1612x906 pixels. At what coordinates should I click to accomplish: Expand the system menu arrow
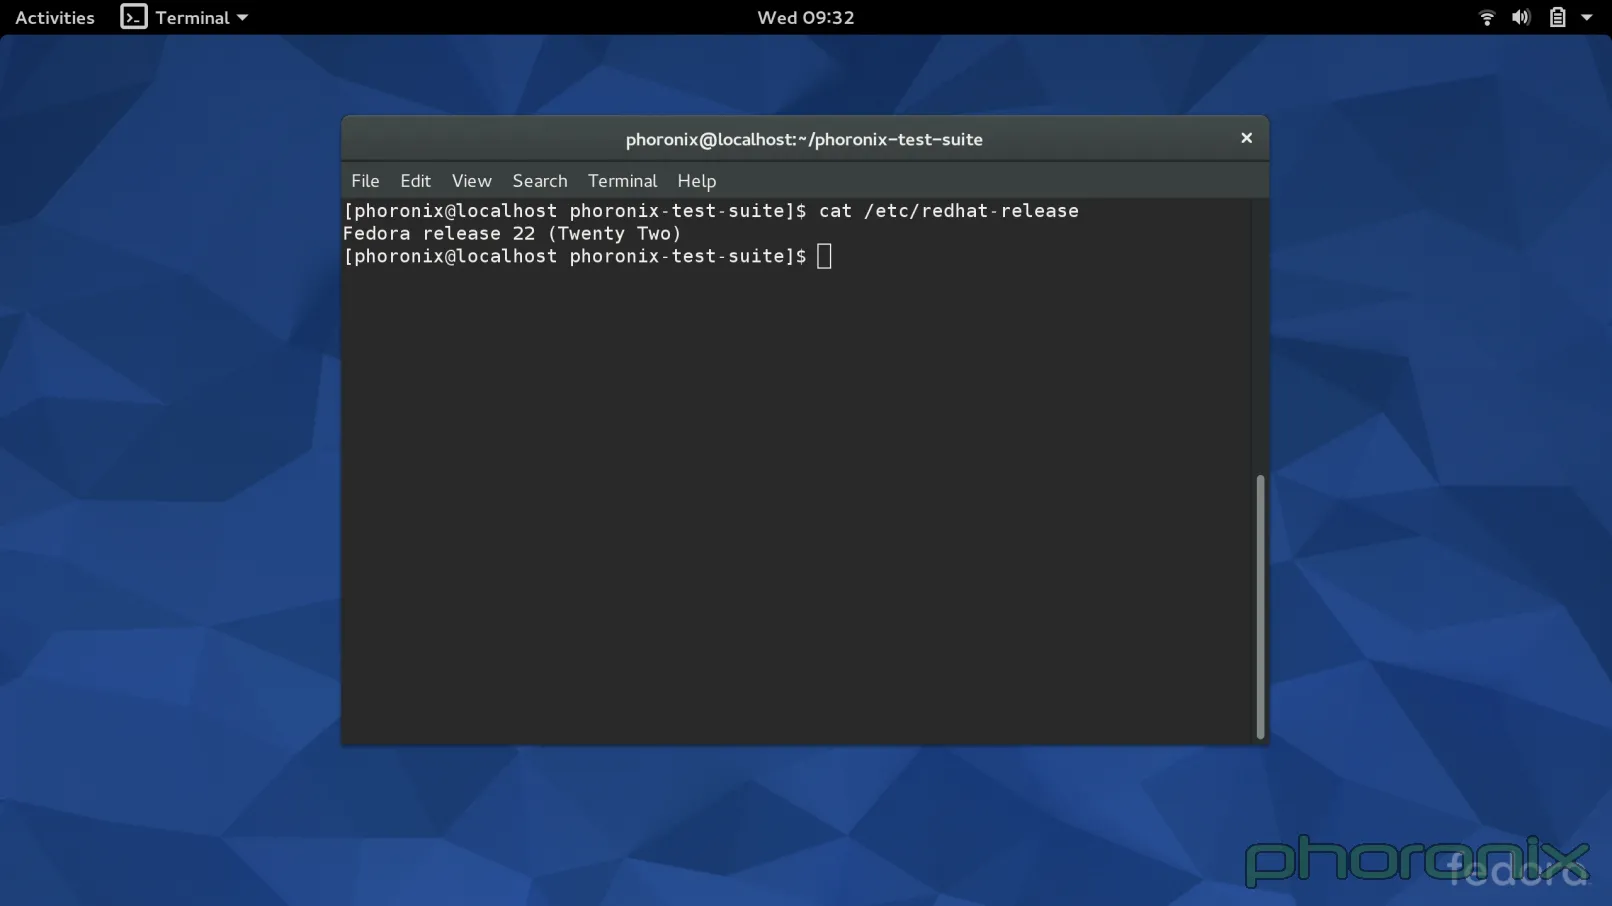click(1587, 17)
